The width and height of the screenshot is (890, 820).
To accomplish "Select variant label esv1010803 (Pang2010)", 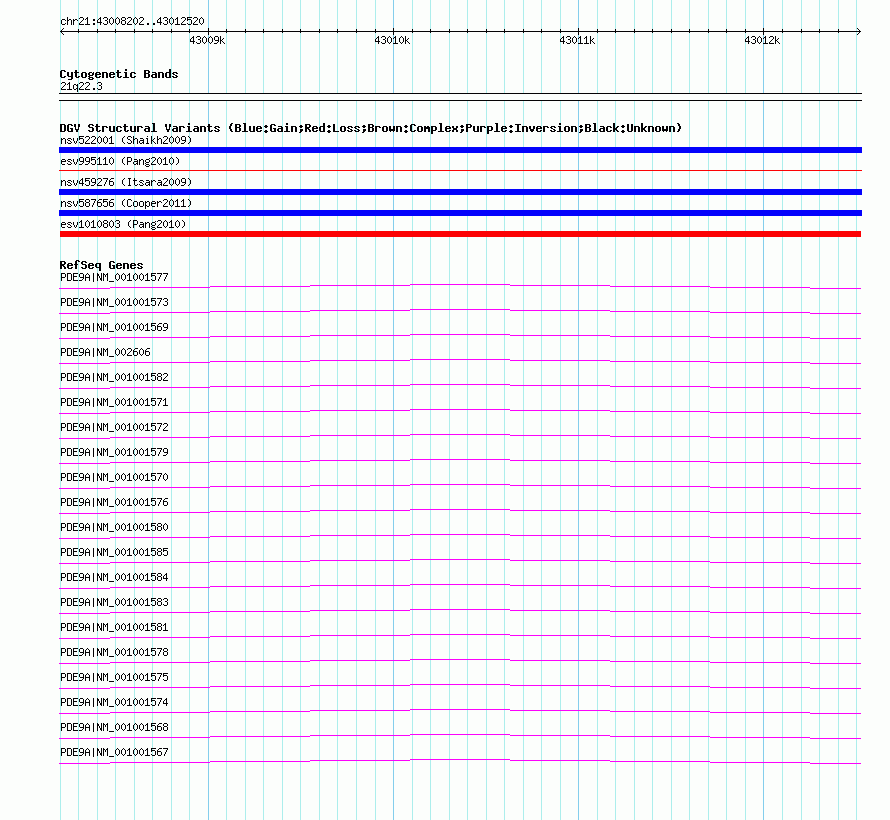I will pos(123,224).
